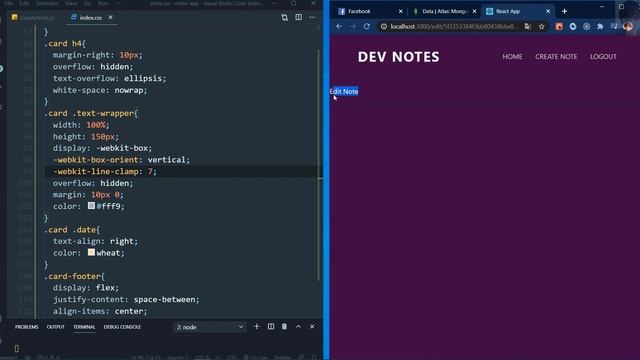Open the PROBLEMS panel tab

(27, 327)
